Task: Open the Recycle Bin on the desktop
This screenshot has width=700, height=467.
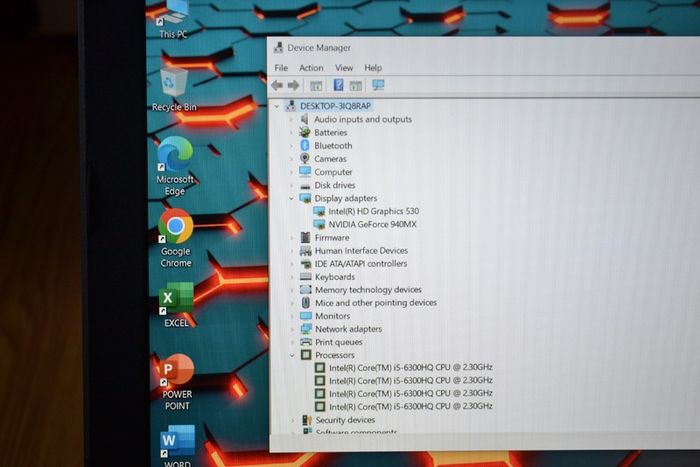Action: [x=174, y=89]
